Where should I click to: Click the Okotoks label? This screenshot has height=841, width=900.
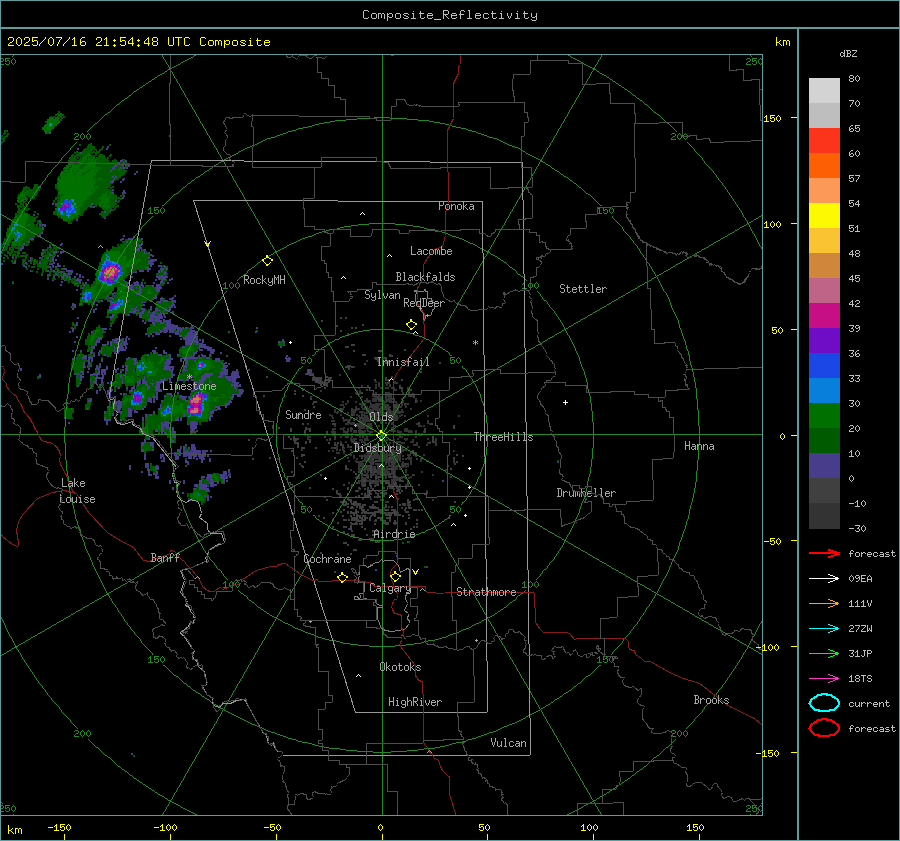tap(400, 667)
